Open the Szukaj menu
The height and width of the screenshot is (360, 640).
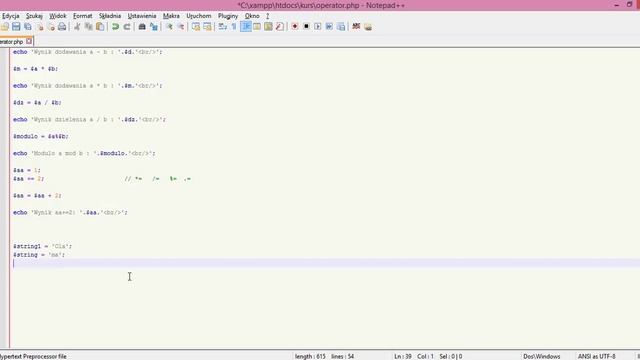pos(34,16)
